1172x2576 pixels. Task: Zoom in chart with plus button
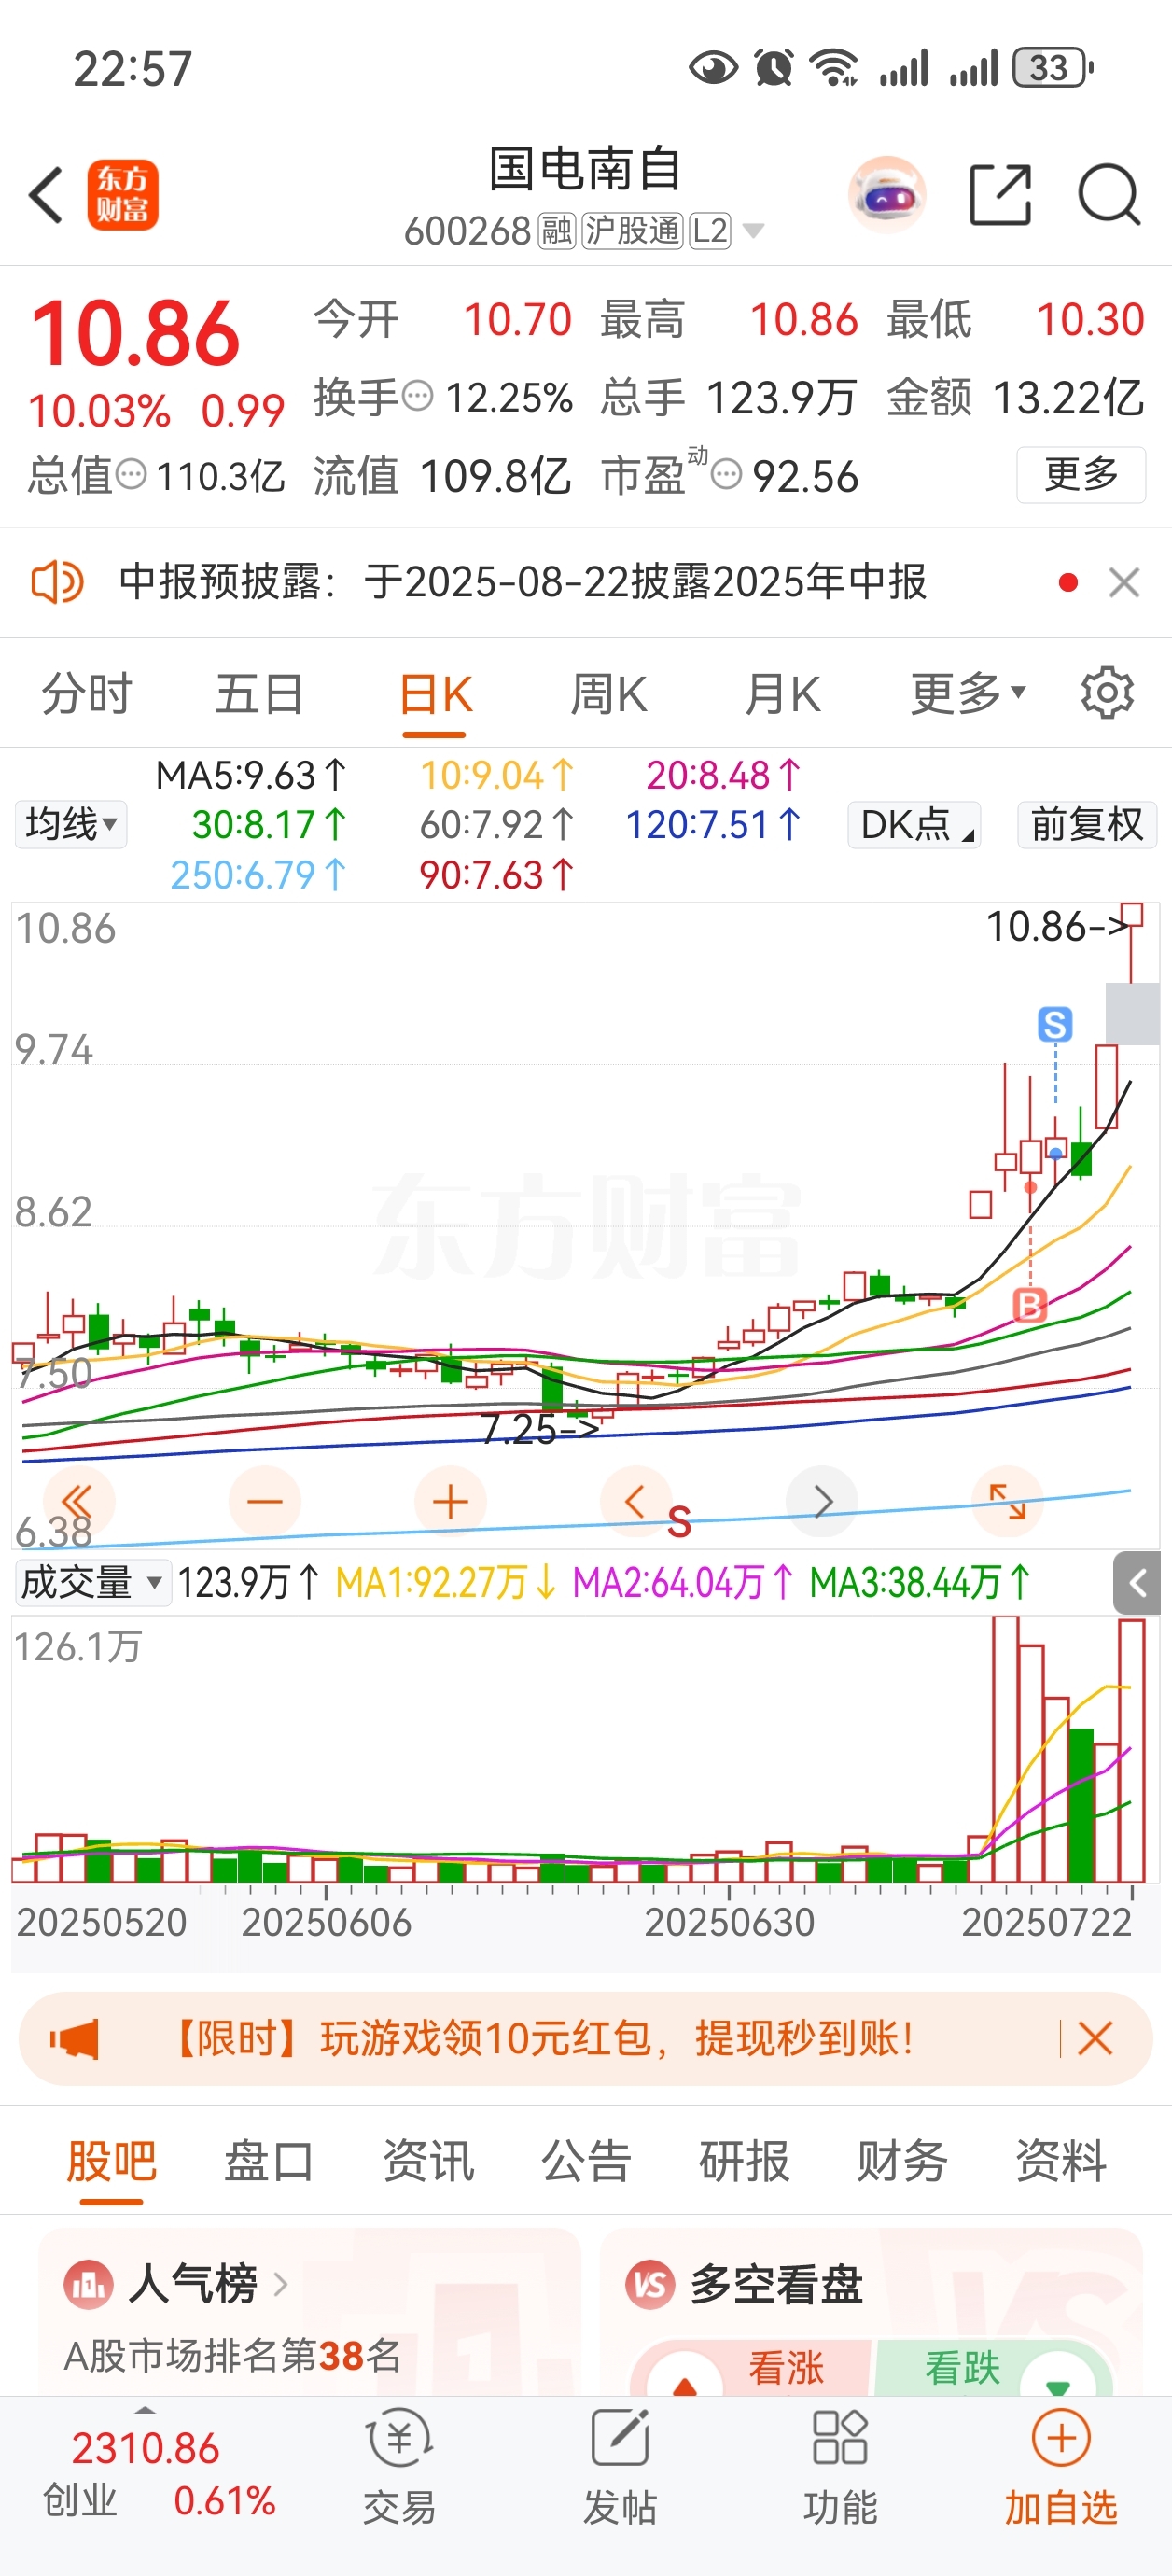(x=450, y=1501)
